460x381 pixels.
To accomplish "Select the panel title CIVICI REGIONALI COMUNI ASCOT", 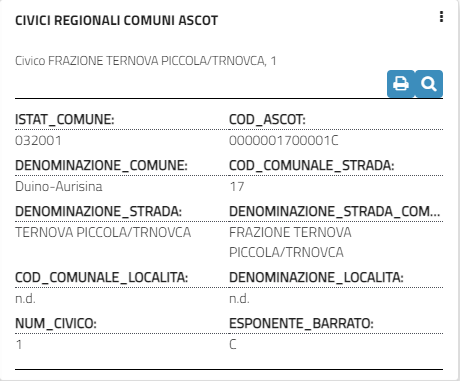I will pos(116,21).
